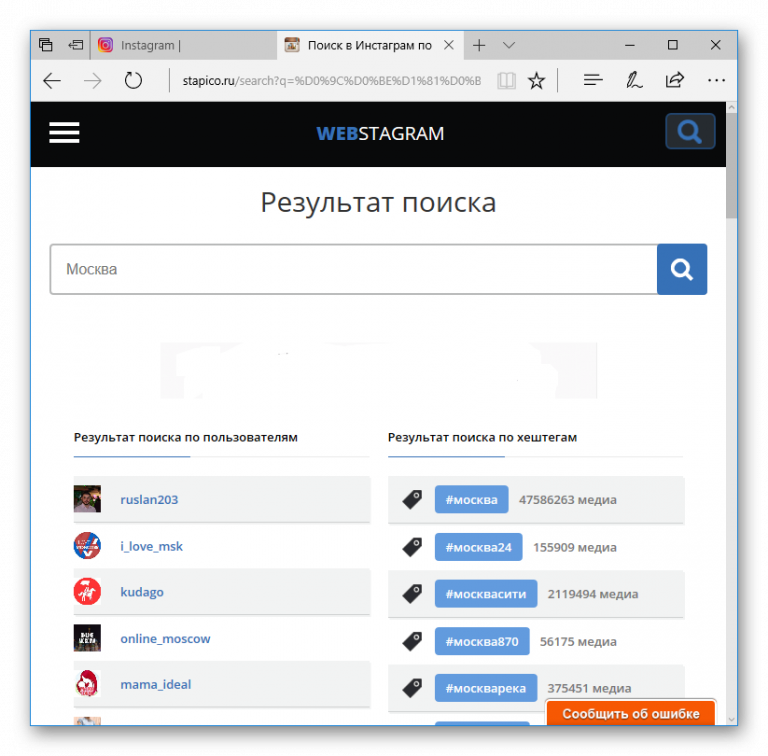Click the 47586263 медиа count

coord(568,499)
